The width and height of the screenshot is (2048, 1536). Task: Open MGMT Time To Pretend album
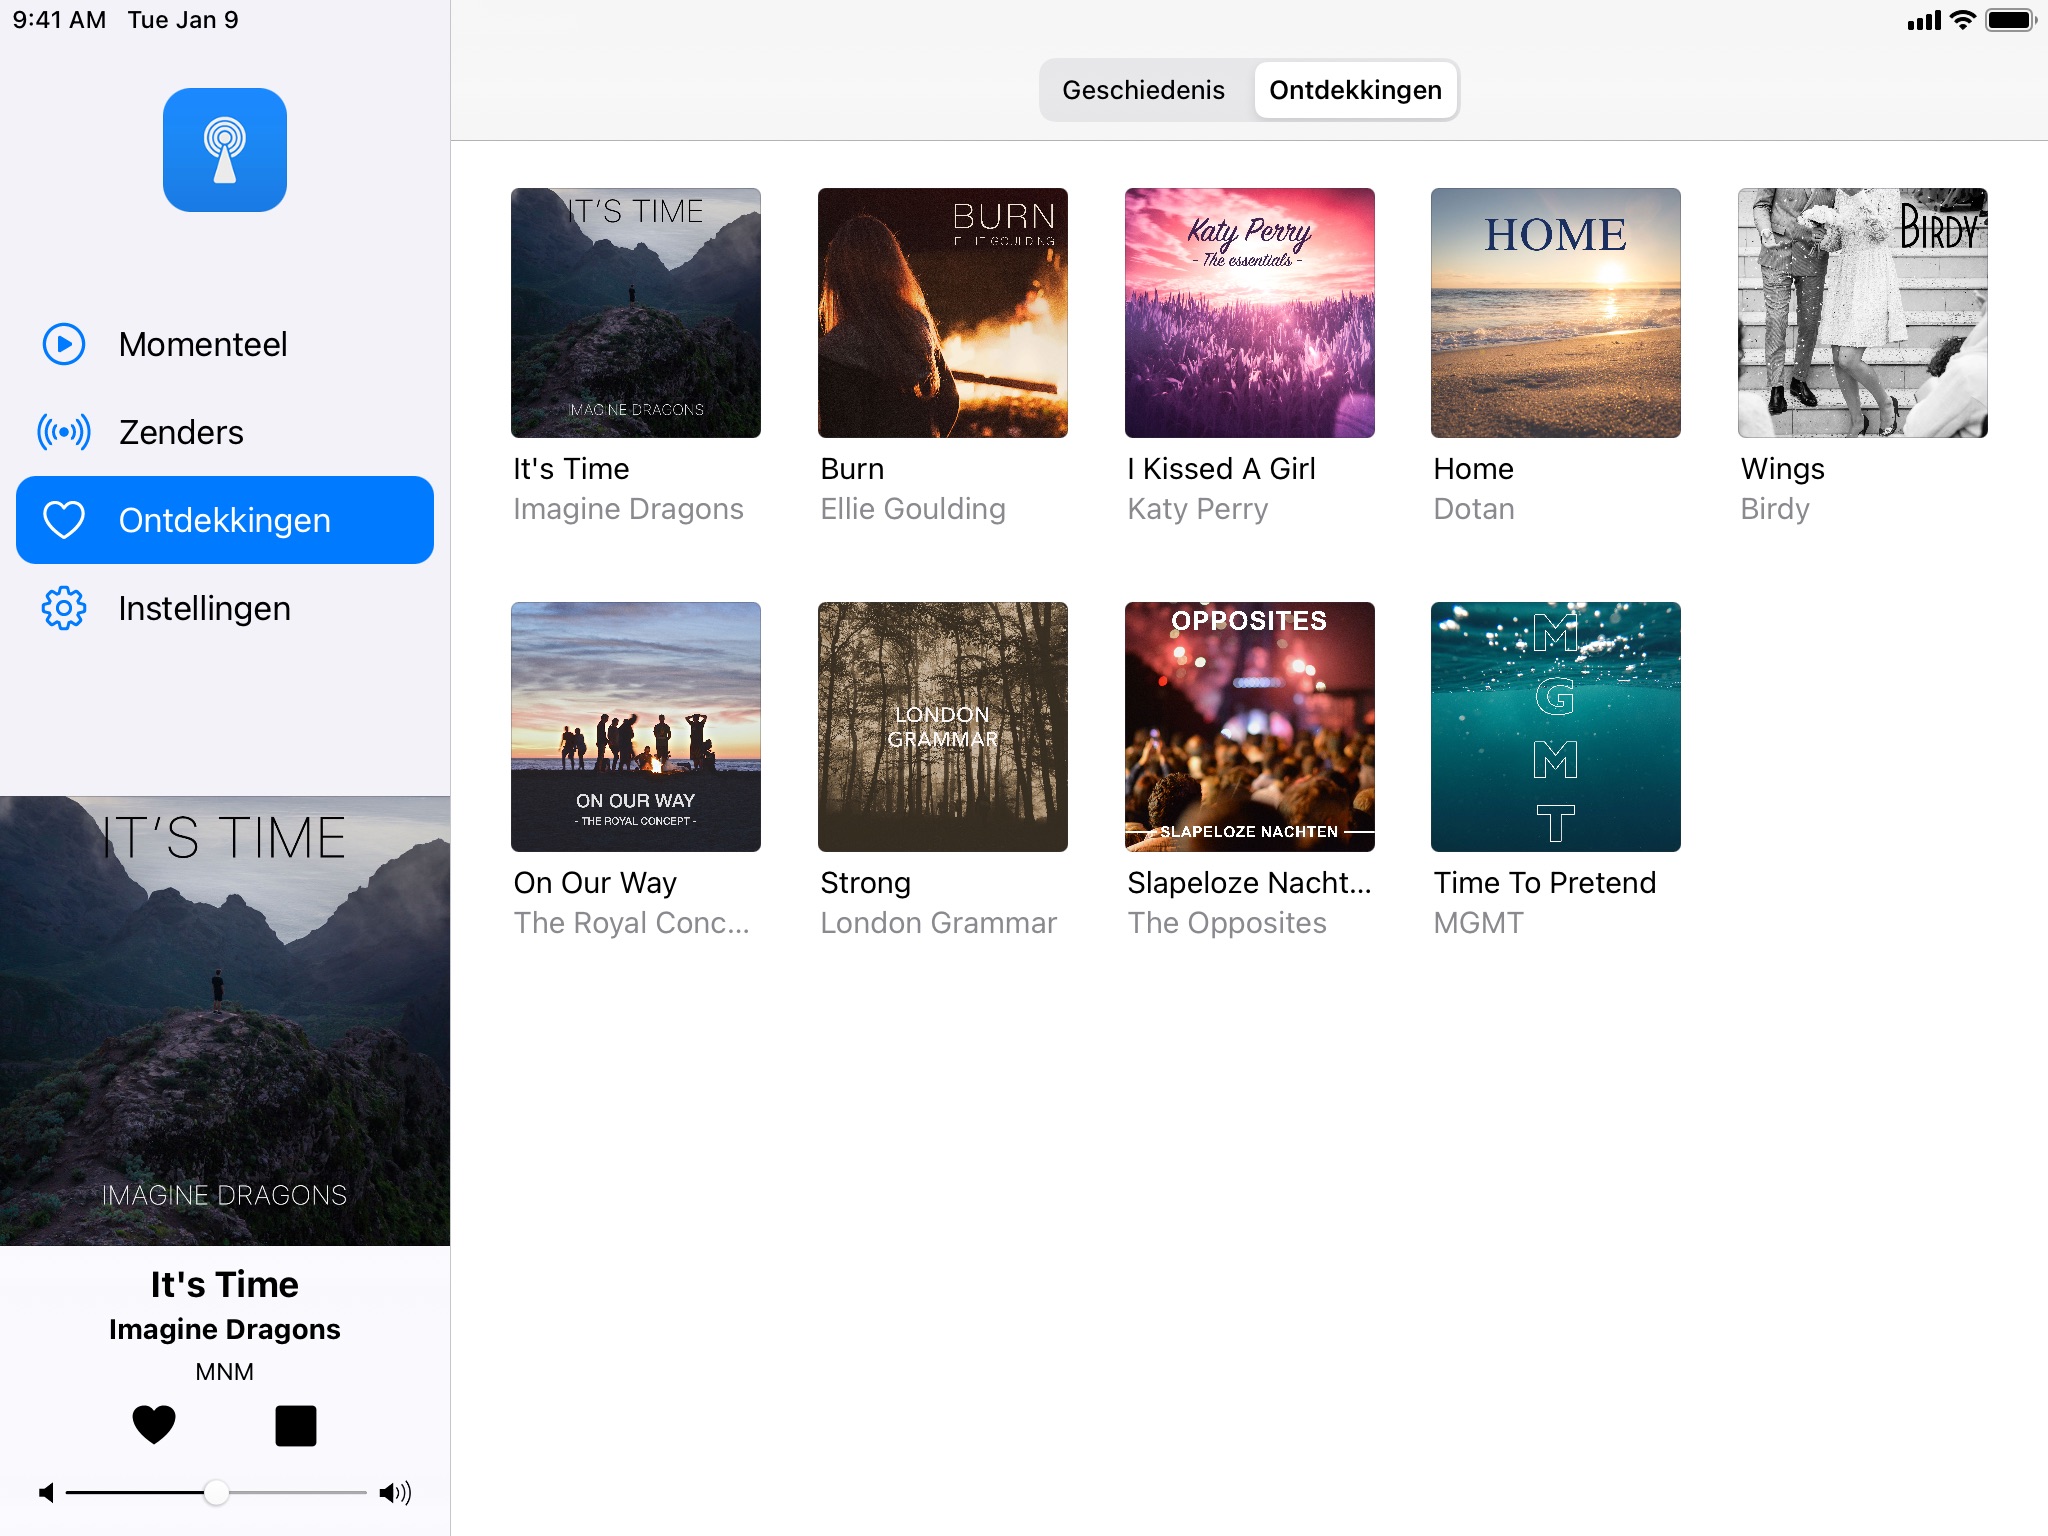(1555, 724)
